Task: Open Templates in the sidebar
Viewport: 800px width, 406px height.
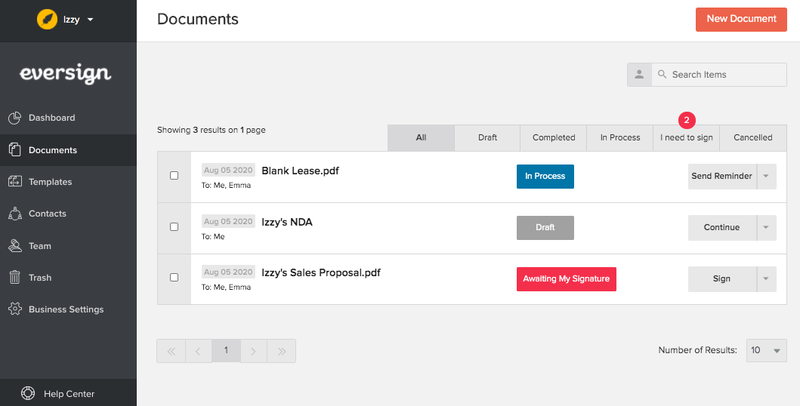Action: pos(68,182)
